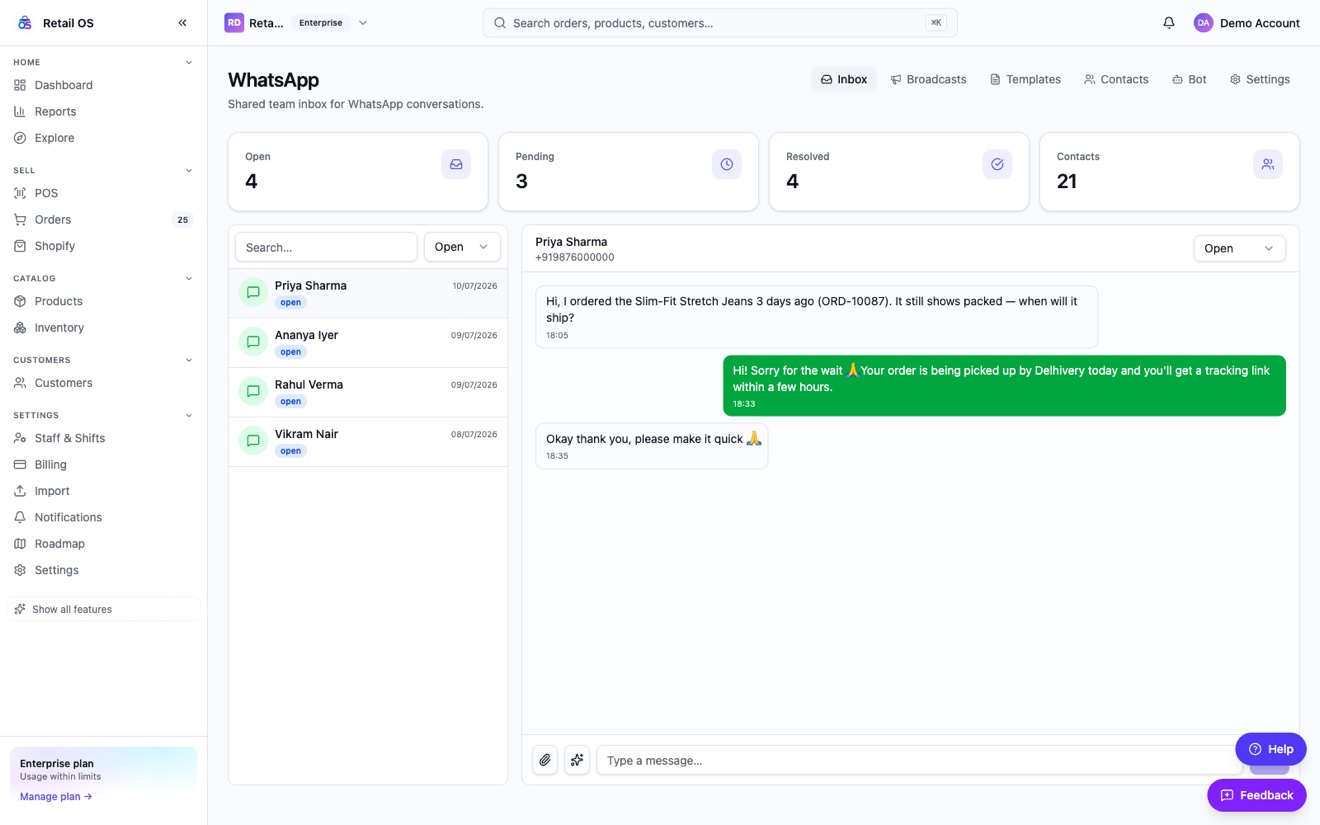The height and width of the screenshot is (825, 1320).
Task: Collapse the HOME sidebar section
Action: pyautogui.click(x=189, y=62)
